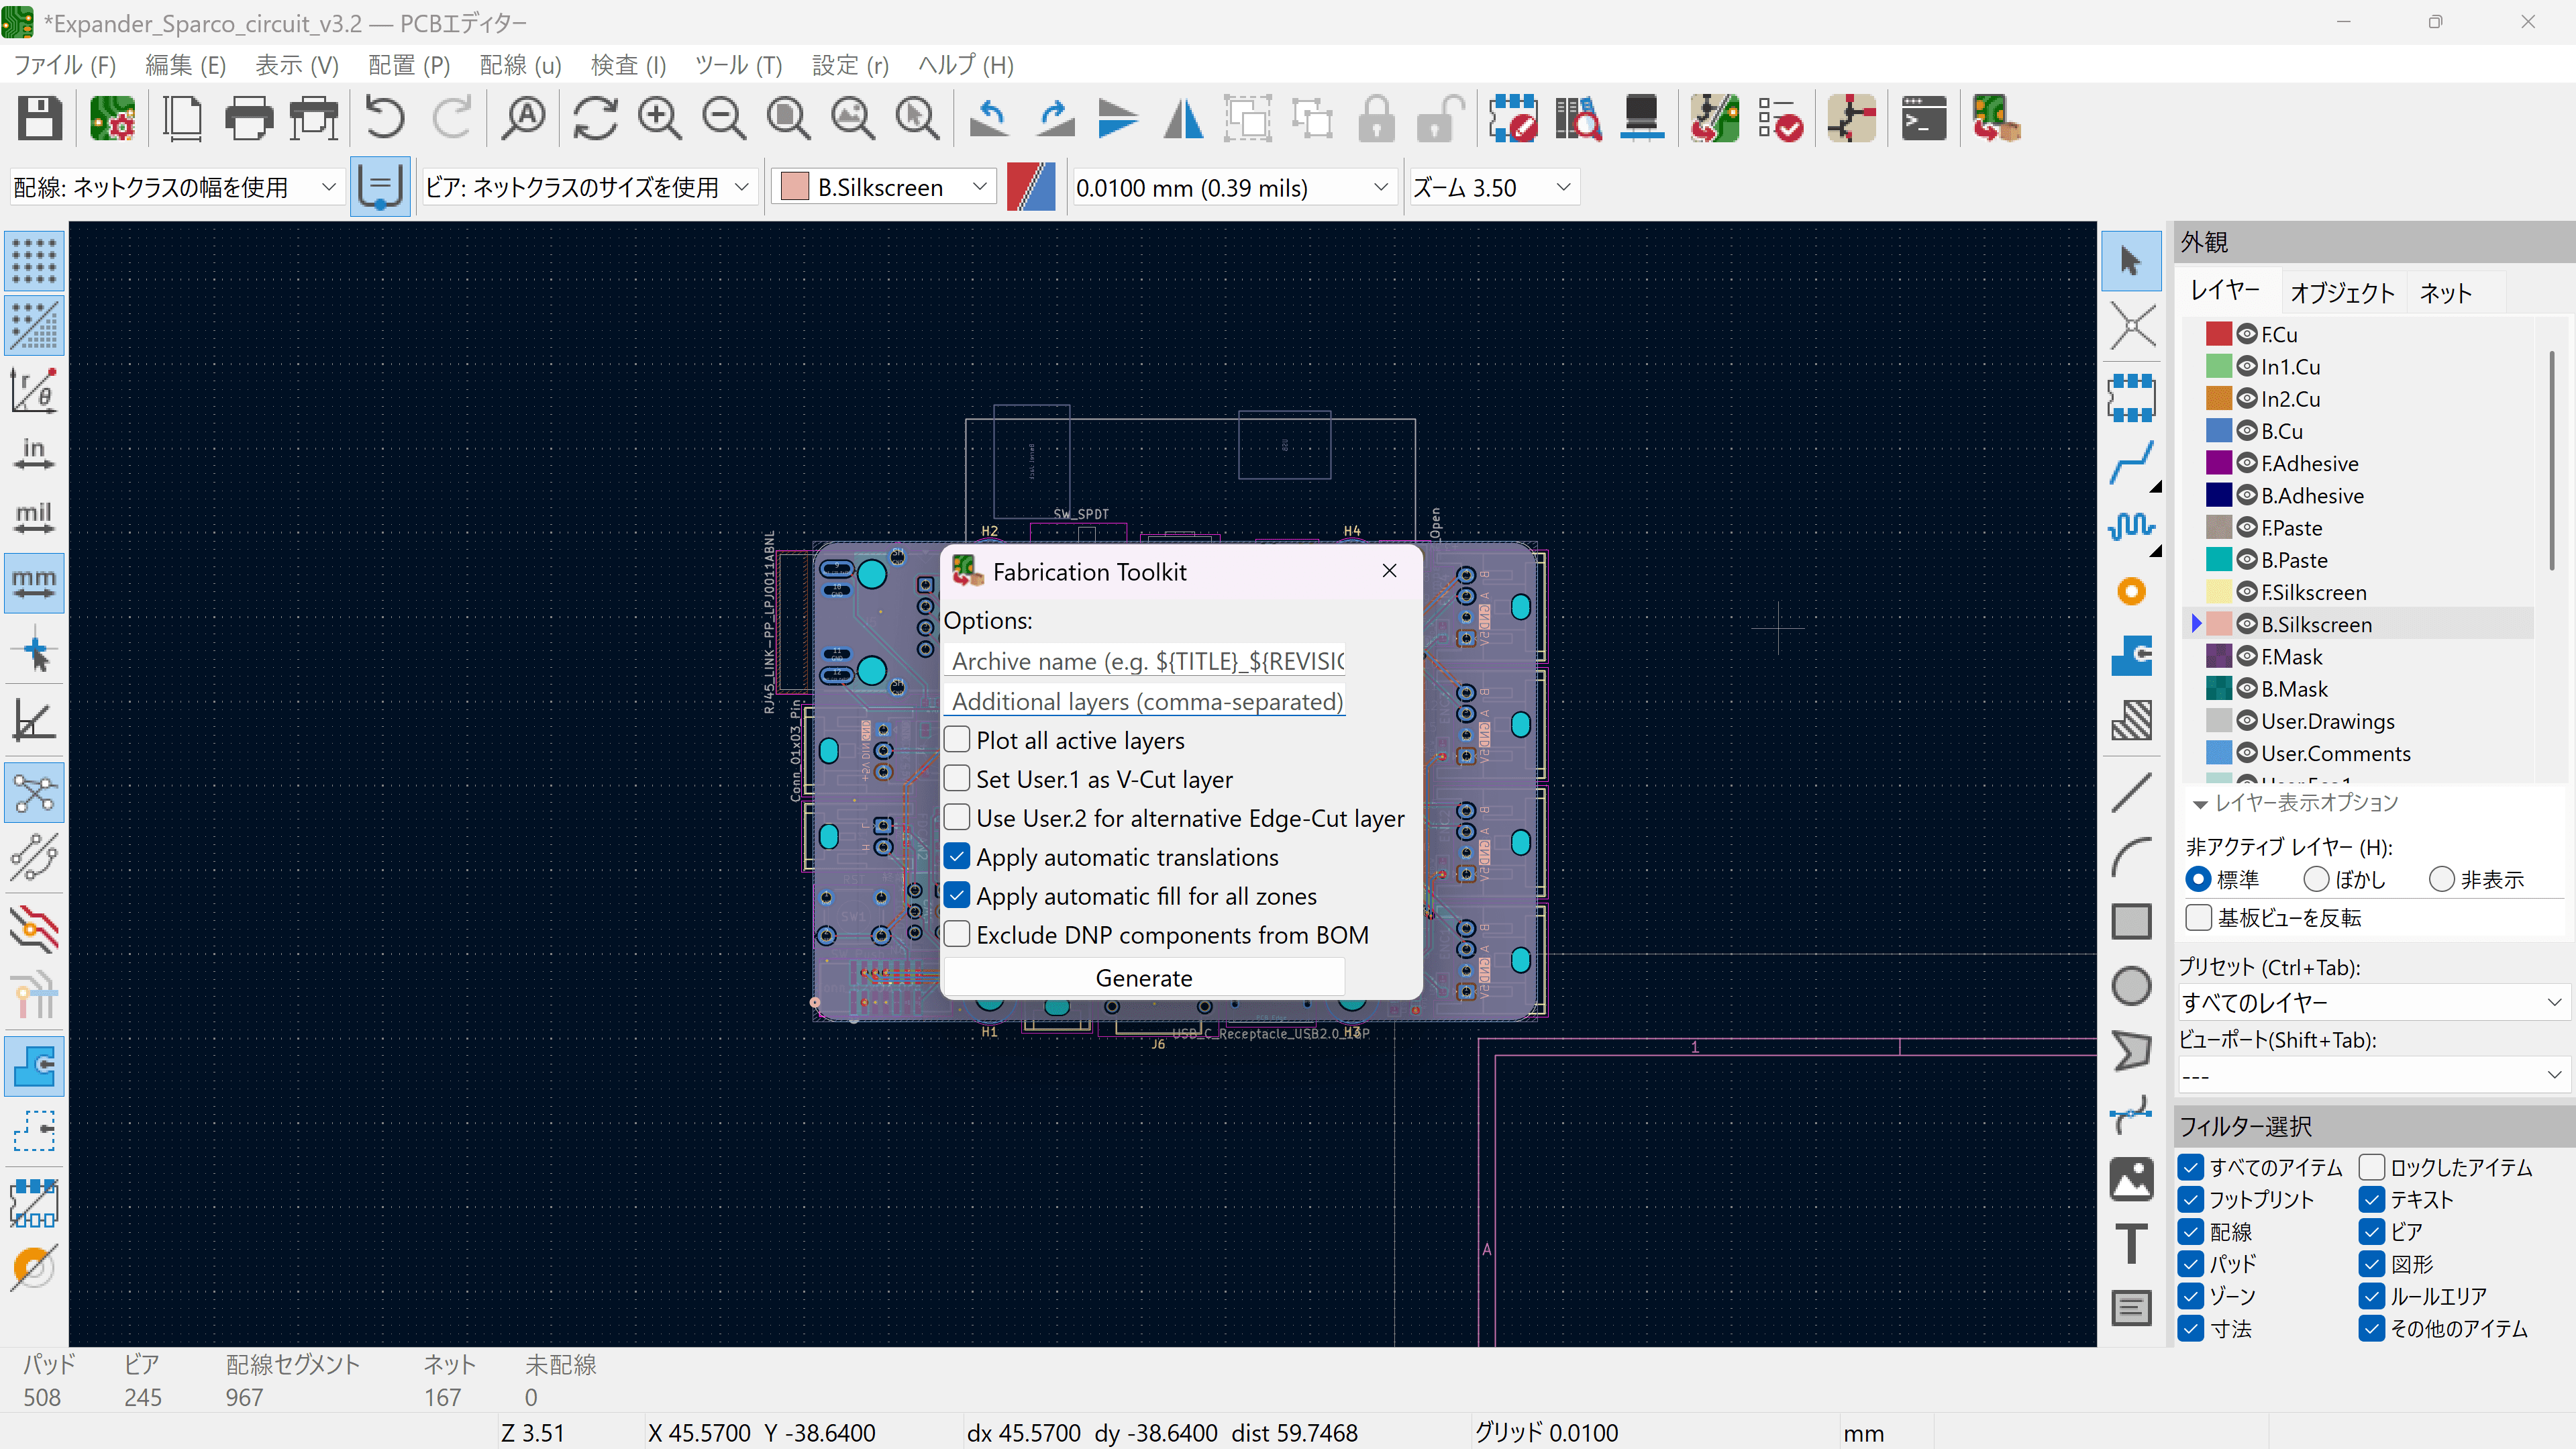The image size is (2576, 1449).
Task: Click the print icon in toolbar
Action: pos(248,119)
